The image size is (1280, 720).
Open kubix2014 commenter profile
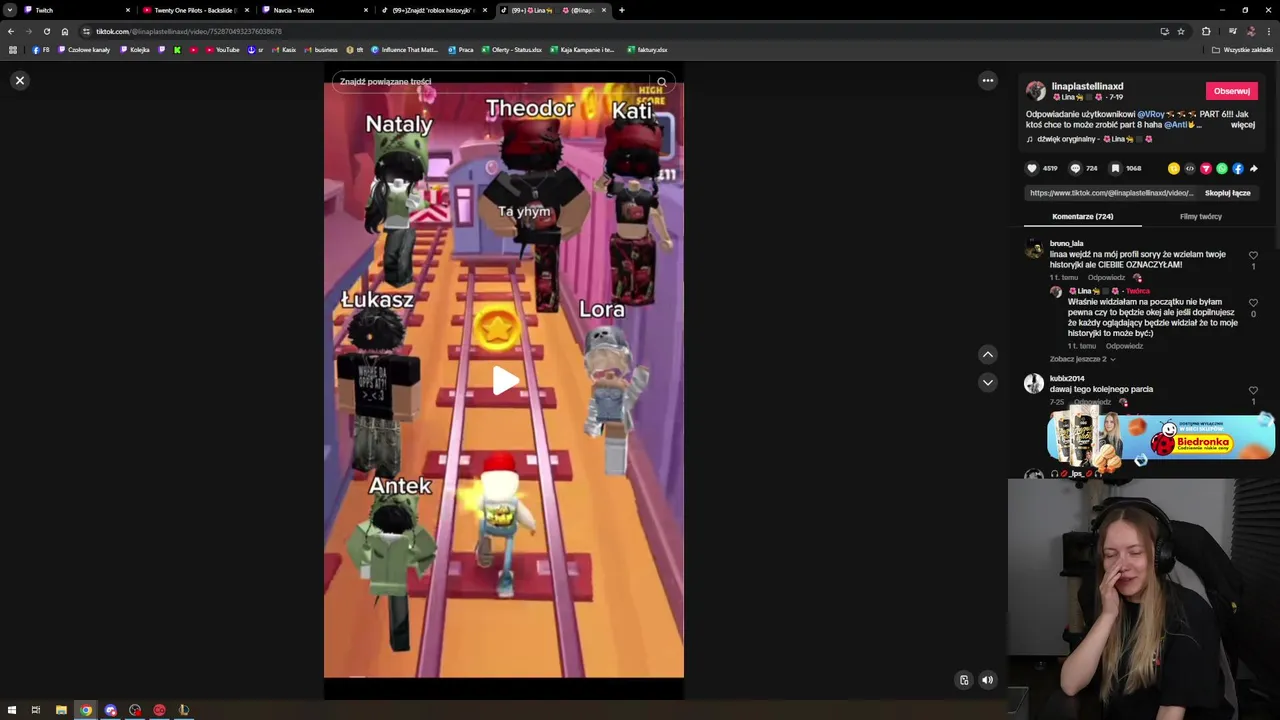point(1067,379)
